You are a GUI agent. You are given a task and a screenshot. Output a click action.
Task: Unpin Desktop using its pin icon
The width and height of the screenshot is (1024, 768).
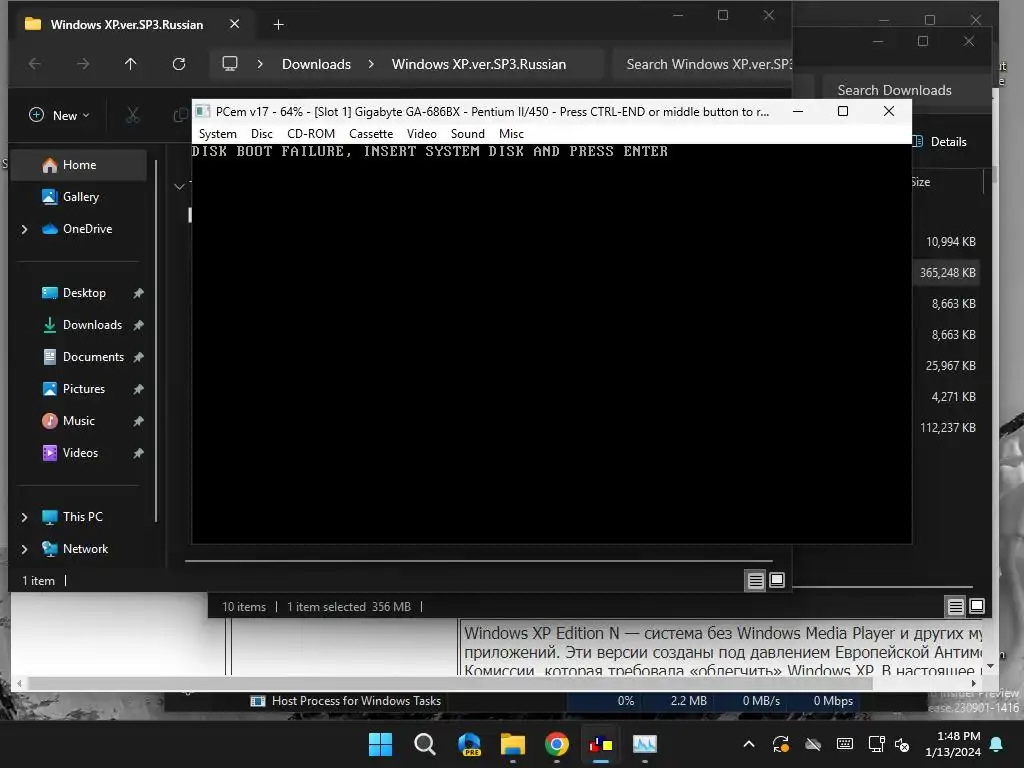(x=138, y=293)
